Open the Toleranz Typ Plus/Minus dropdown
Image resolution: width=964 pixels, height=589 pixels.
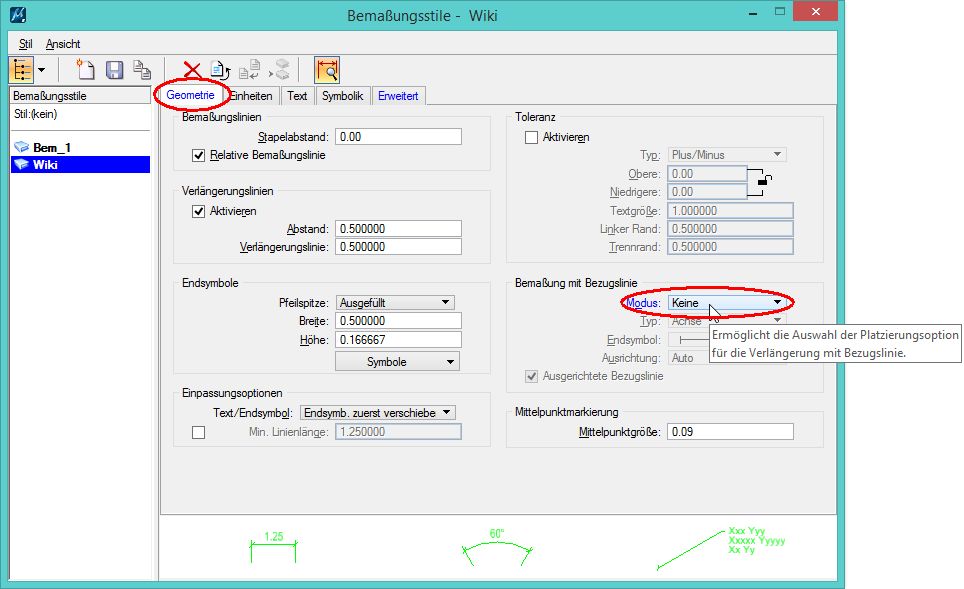(x=727, y=155)
